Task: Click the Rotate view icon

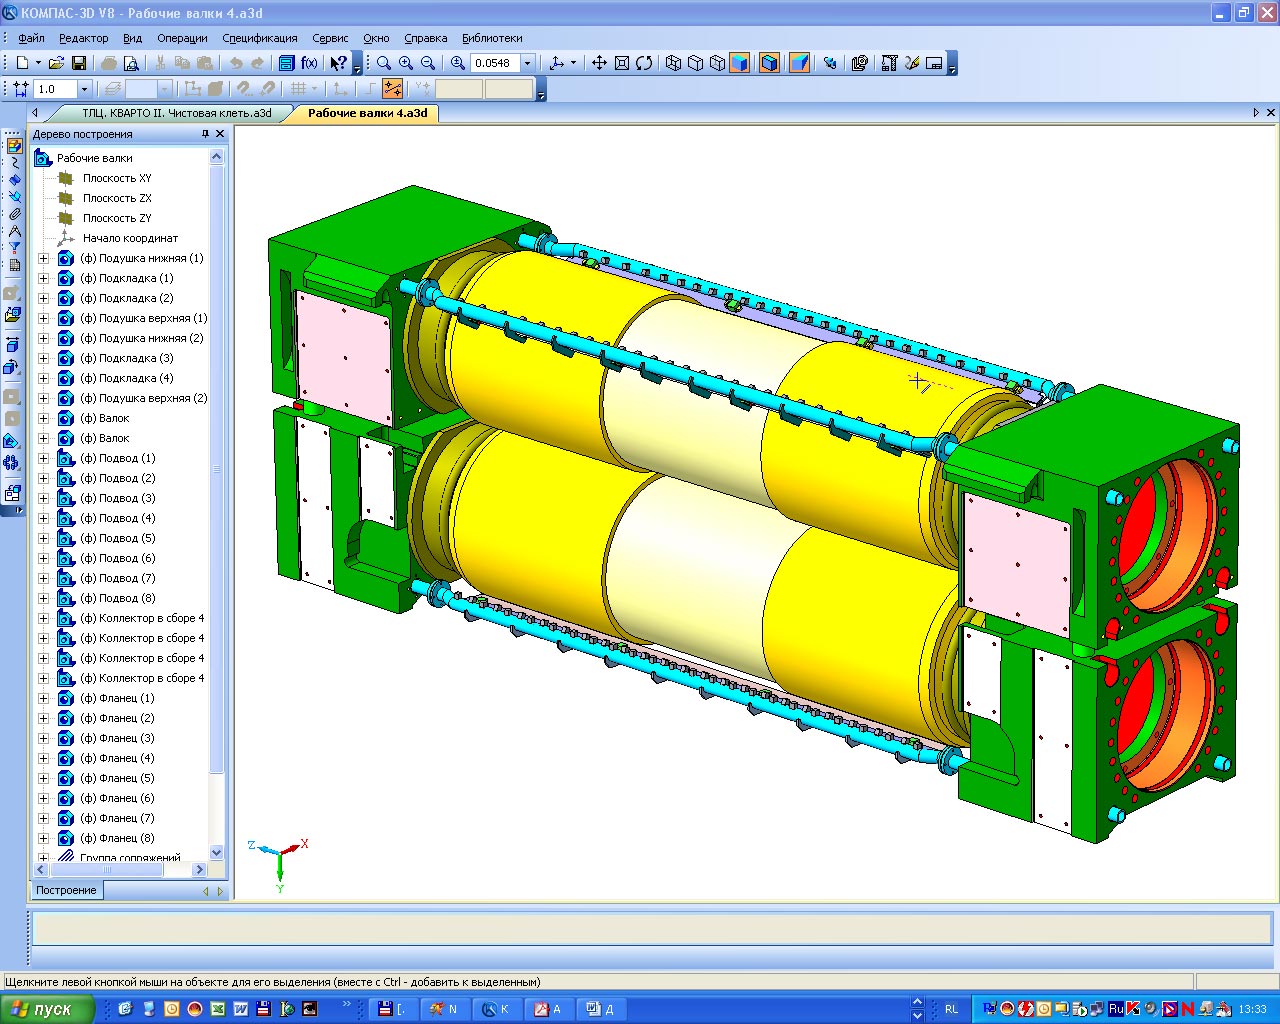Action: pyautogui.click(x=644, y=63)
